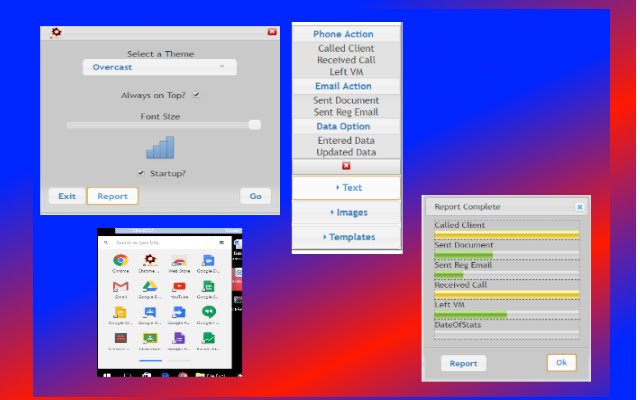The height and width of the screenshot is (400, 640).
Task: Click the red X below Updated Data
Action: [346, 166]
